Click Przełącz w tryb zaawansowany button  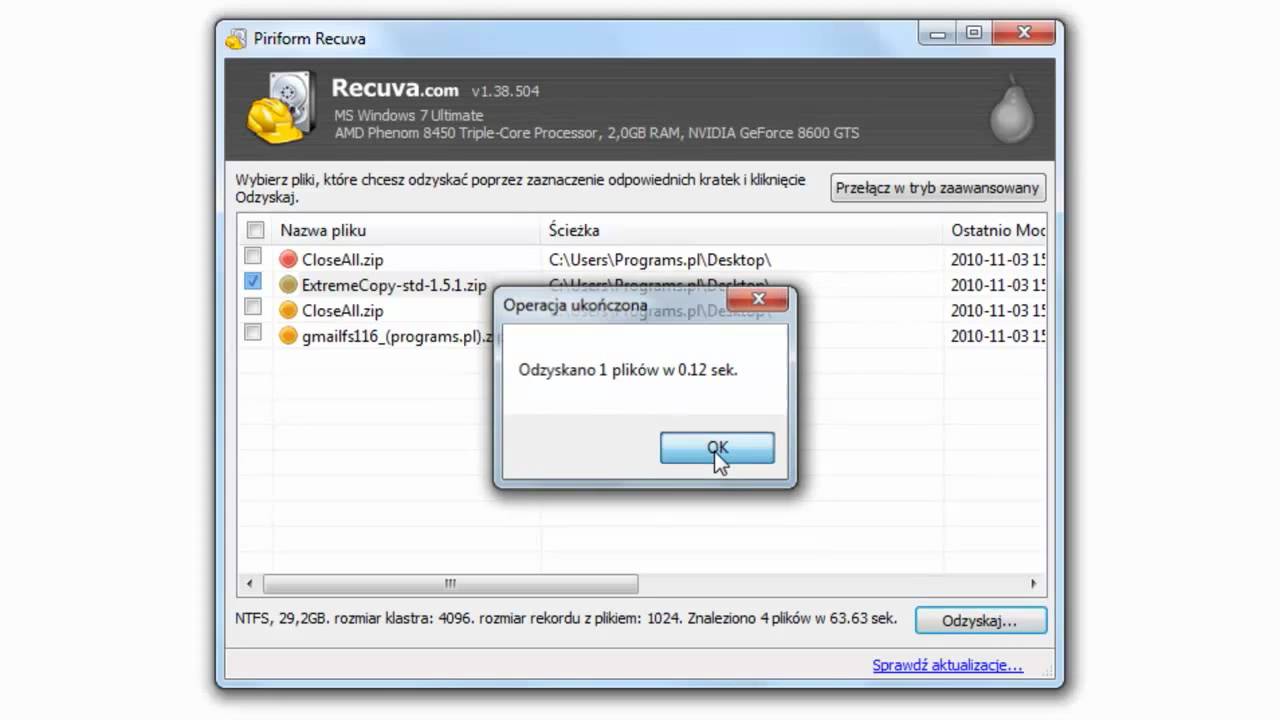[x=938, y=188]
